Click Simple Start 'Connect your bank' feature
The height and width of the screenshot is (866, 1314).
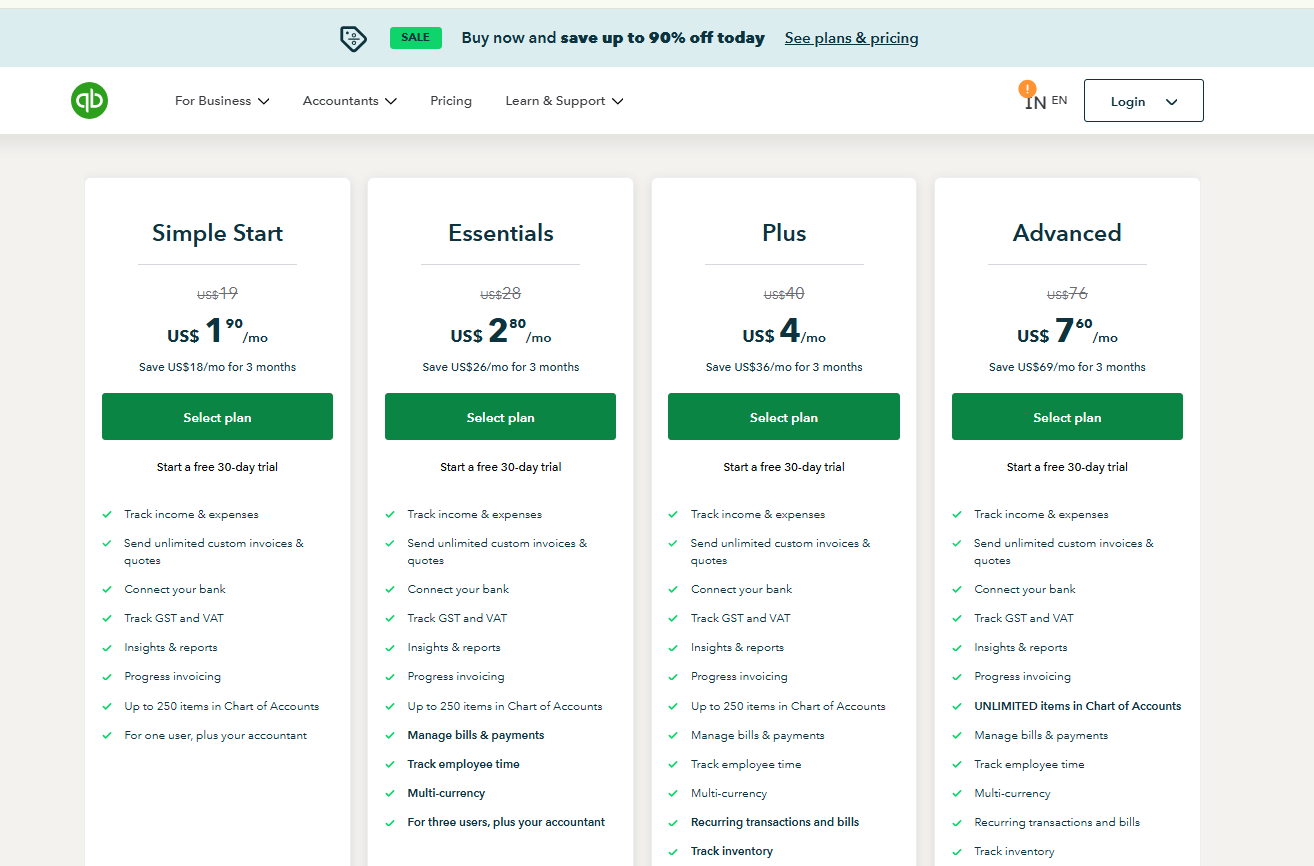point(175,589)
